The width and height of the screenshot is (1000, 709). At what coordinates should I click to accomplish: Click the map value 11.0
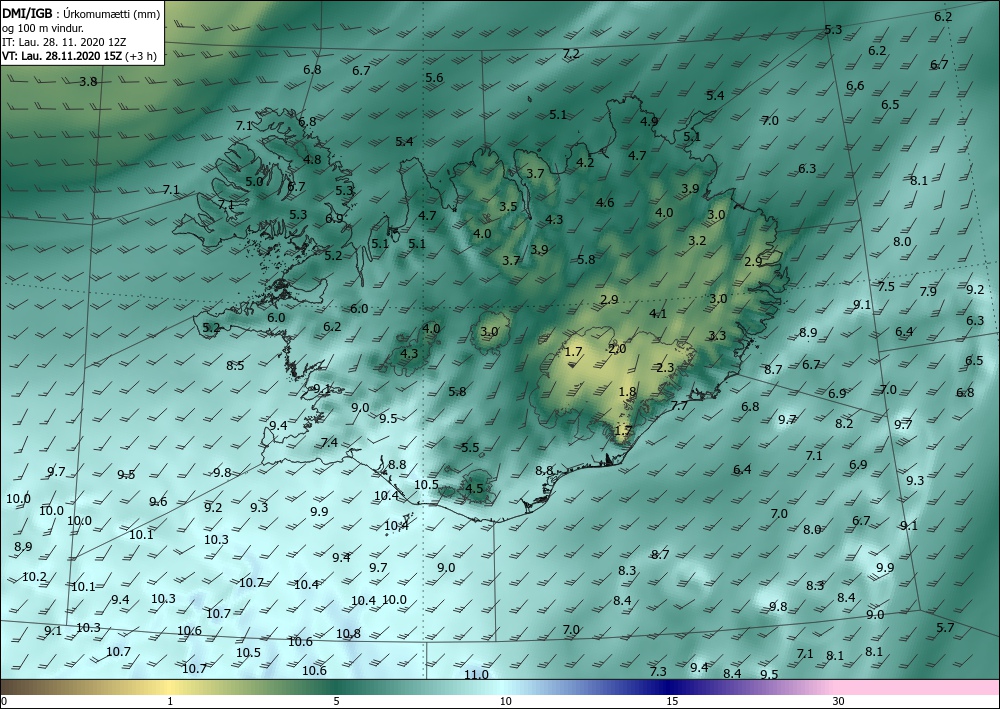(x=476, y=675)
